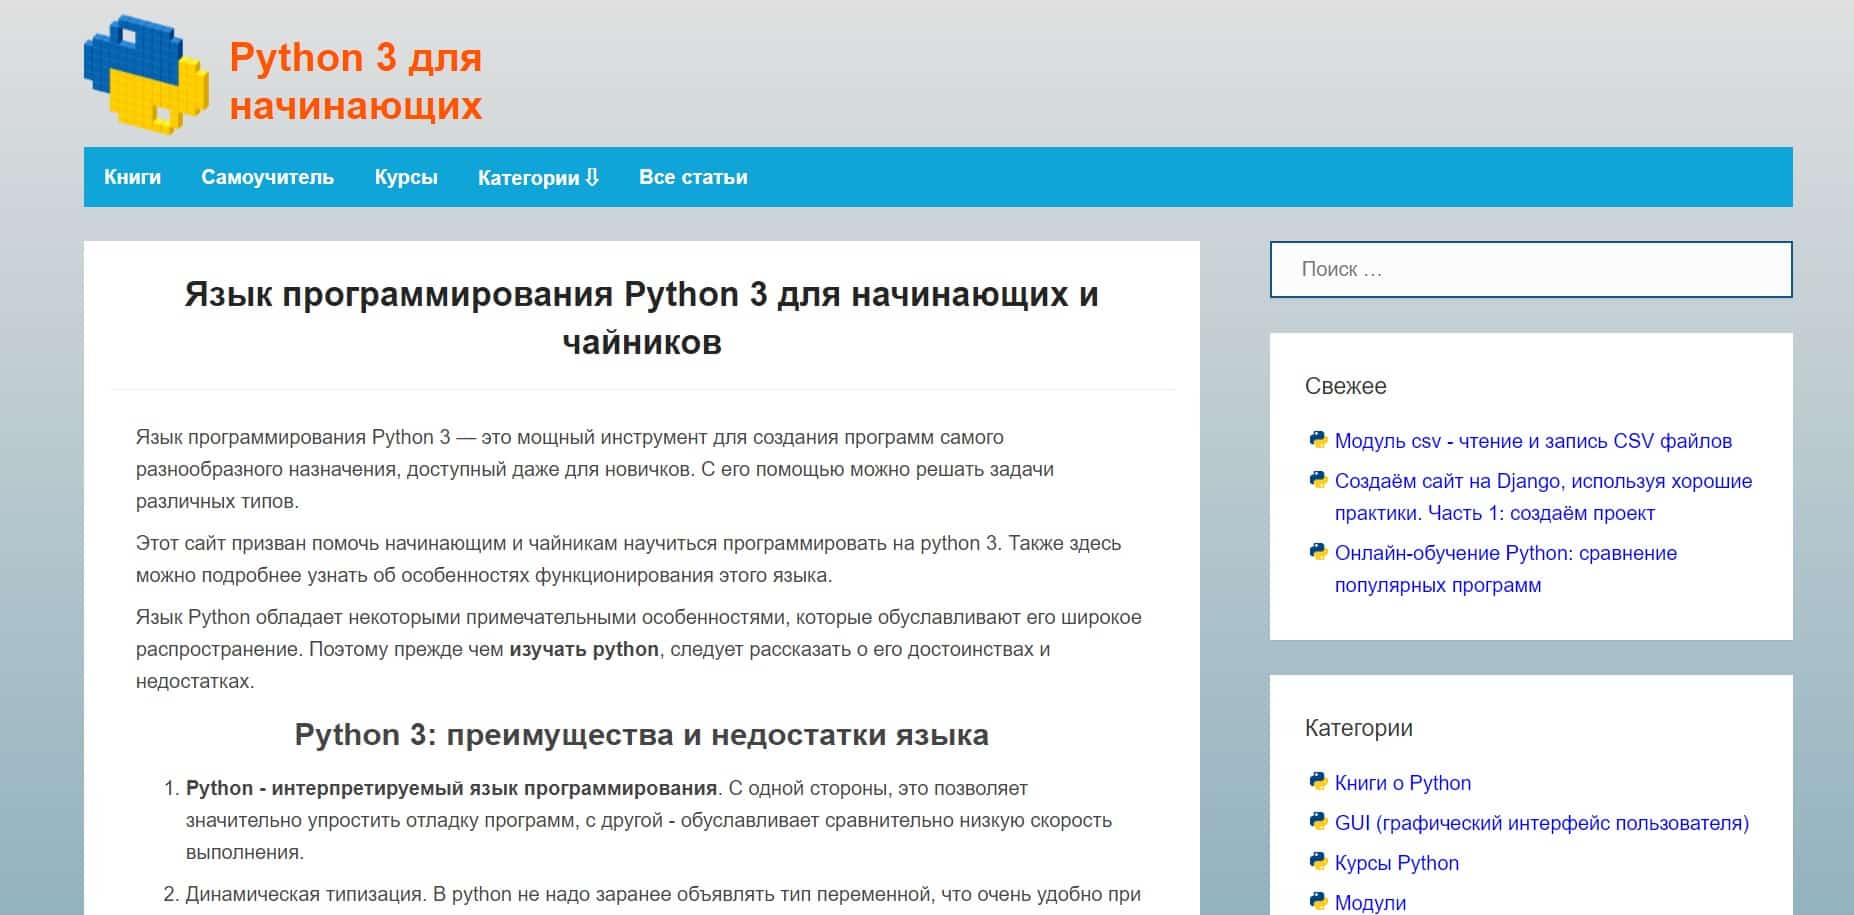The width and height of the screenshot is (1854, 915).
Task: Click the page heading 'Язык программирования Python 3 для начинающих и чайников'
Action: (642, 318)
